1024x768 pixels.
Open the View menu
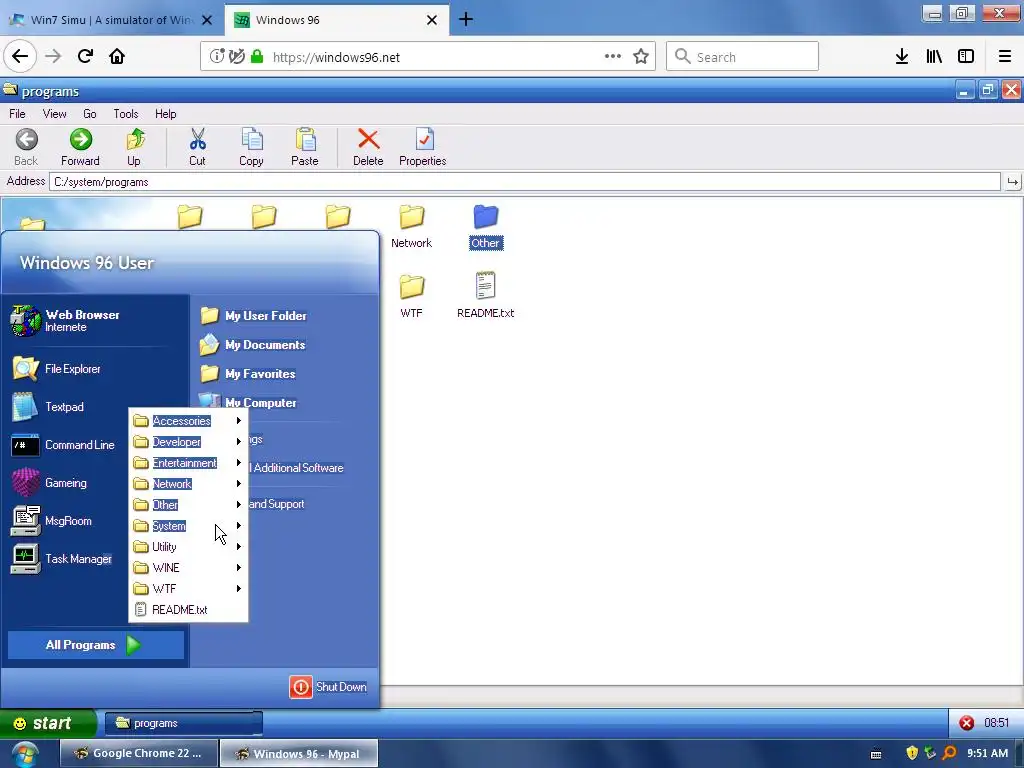tap(54, 114)
